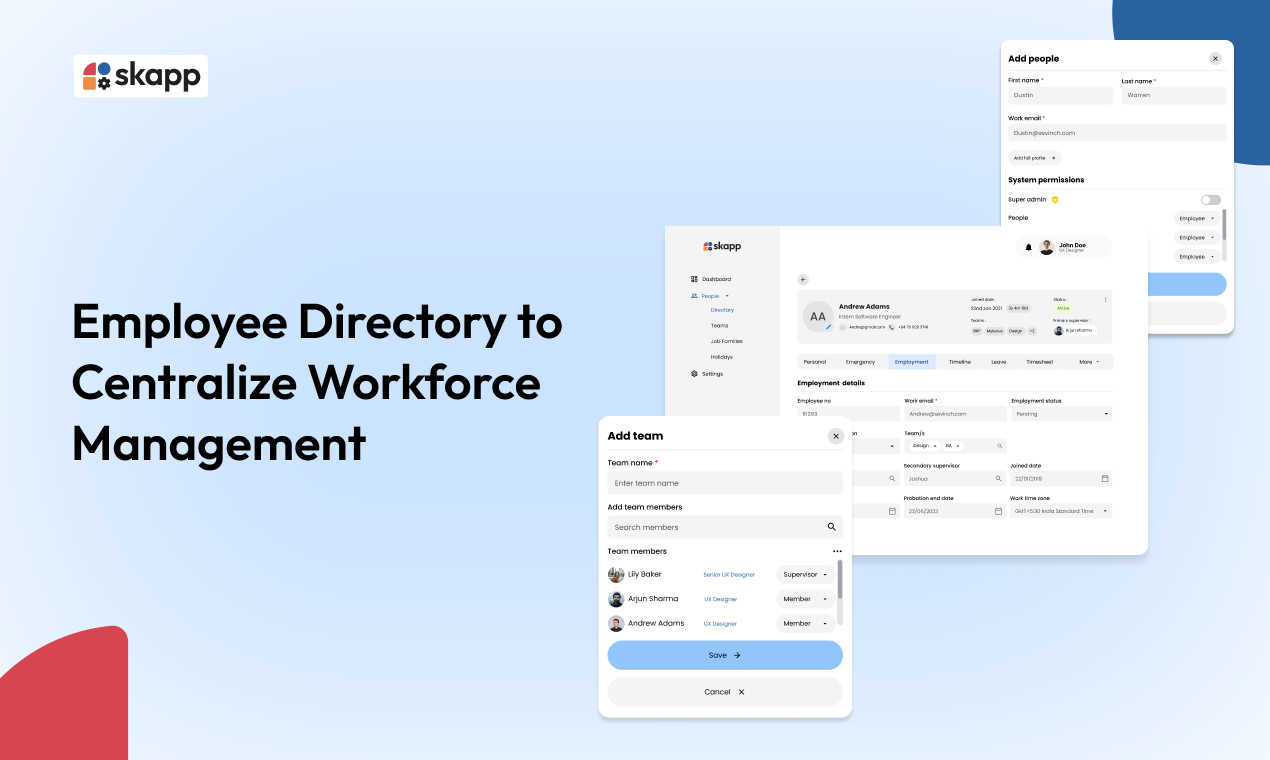Click Lily Baker's avatar in team list
1270x760 pixels.
(616, 575)
